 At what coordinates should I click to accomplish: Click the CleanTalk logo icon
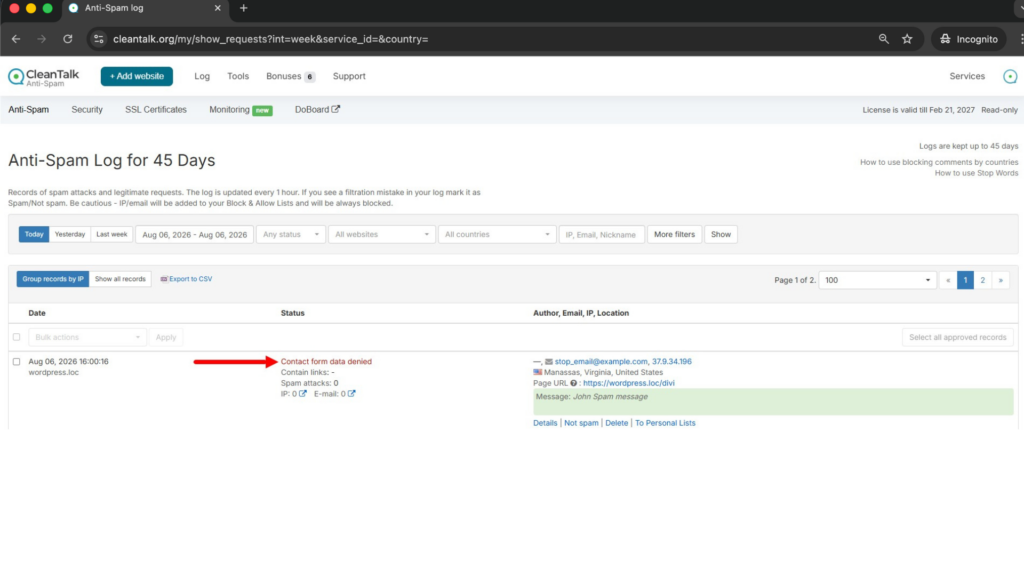[x=16, y=76]
